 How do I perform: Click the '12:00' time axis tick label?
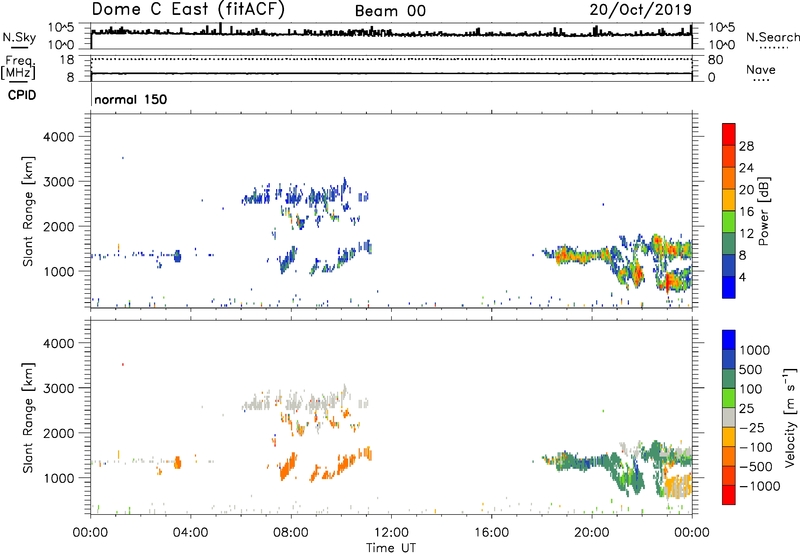point(391,533)
